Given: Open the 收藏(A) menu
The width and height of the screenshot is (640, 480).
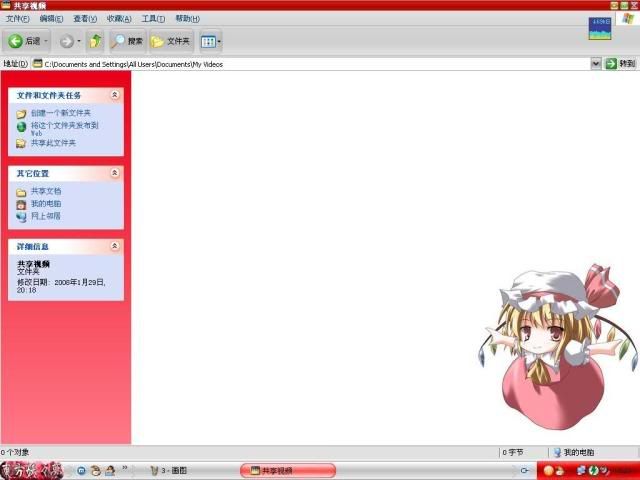Looking at the screenshot, I should pos(119,19).
